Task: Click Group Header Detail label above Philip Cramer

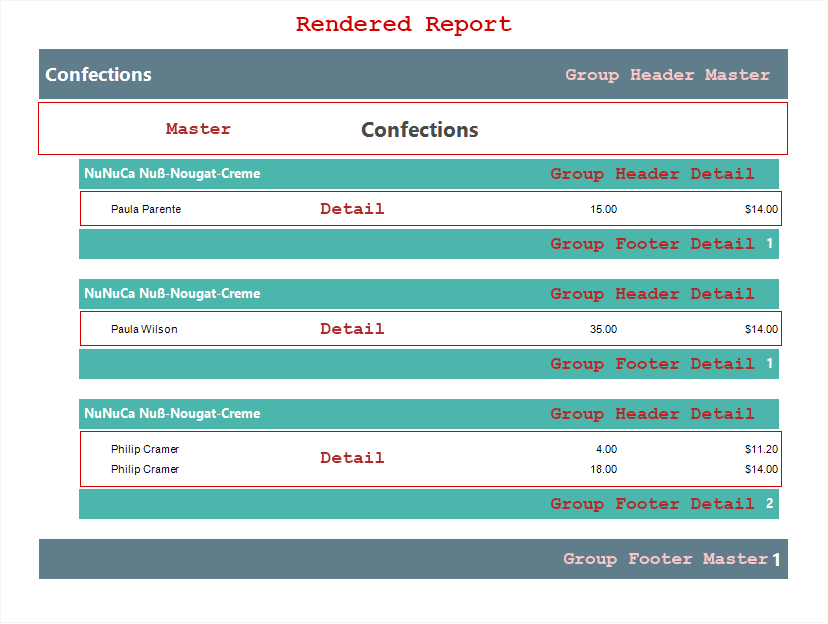Action: tap(652, 414)
